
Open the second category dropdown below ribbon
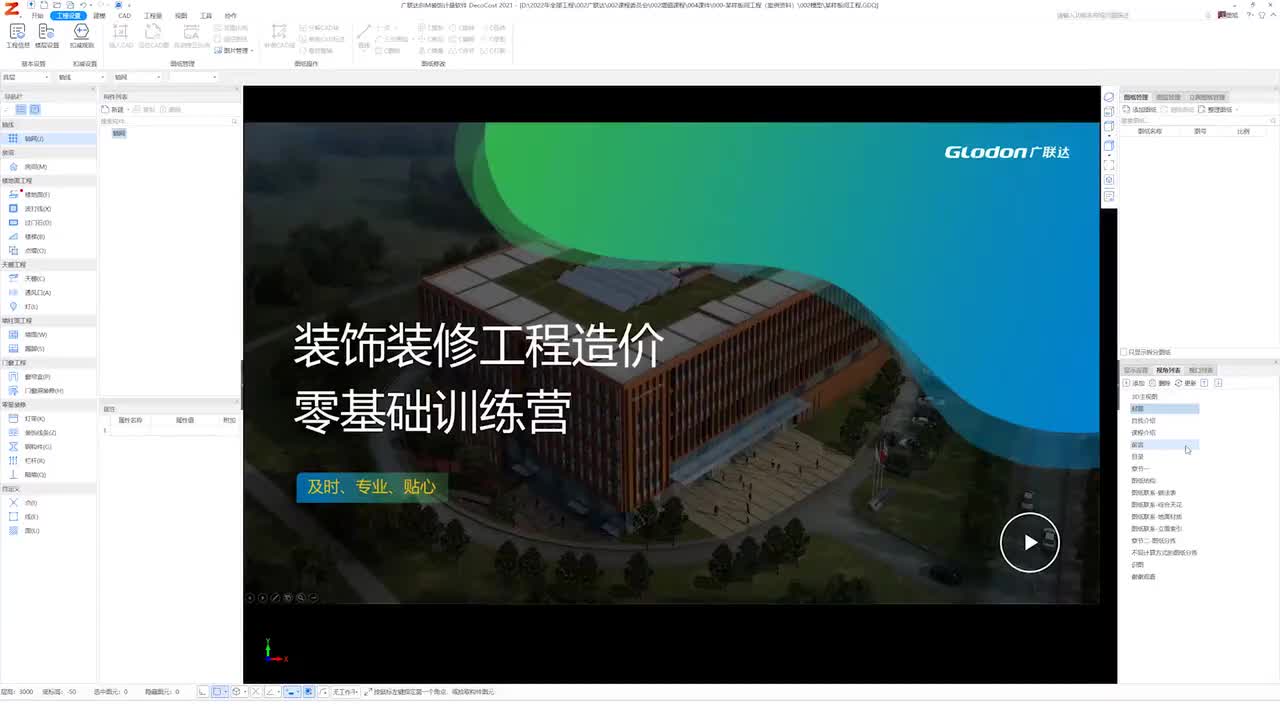(x=81, y=77)
